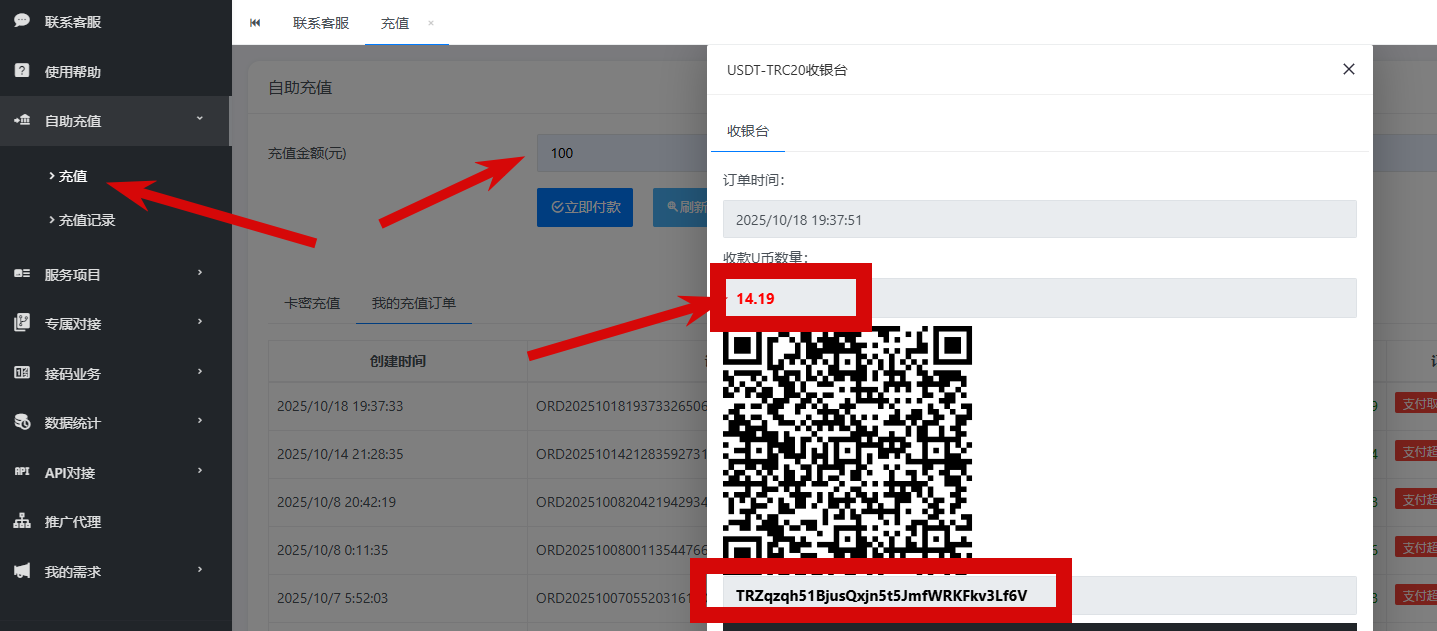Select the 收银台 tab in dialog

point(748,131)
